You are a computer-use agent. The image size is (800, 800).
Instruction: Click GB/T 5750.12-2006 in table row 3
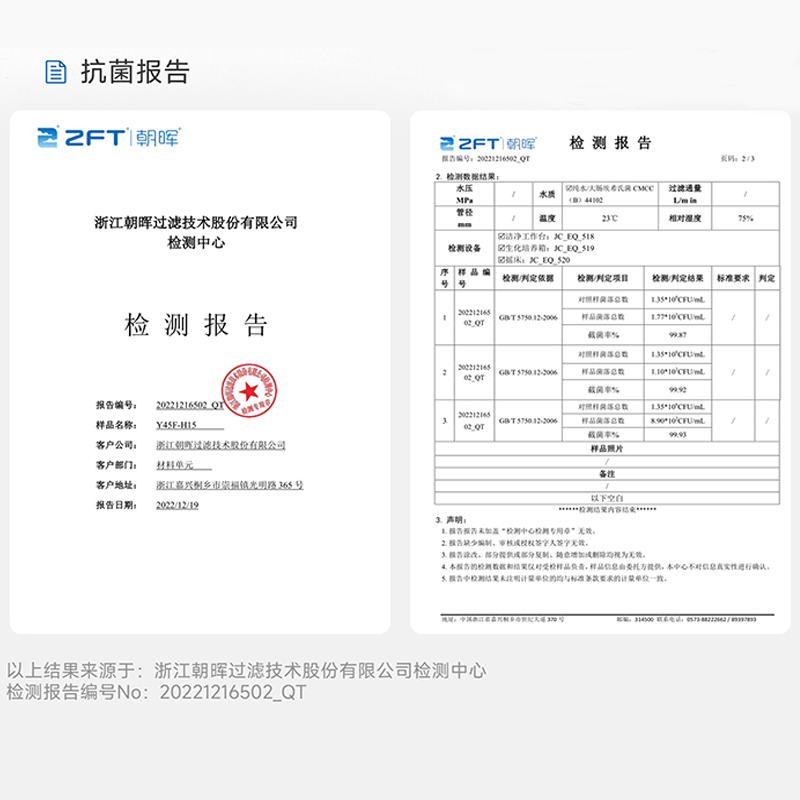click(528, 421)
